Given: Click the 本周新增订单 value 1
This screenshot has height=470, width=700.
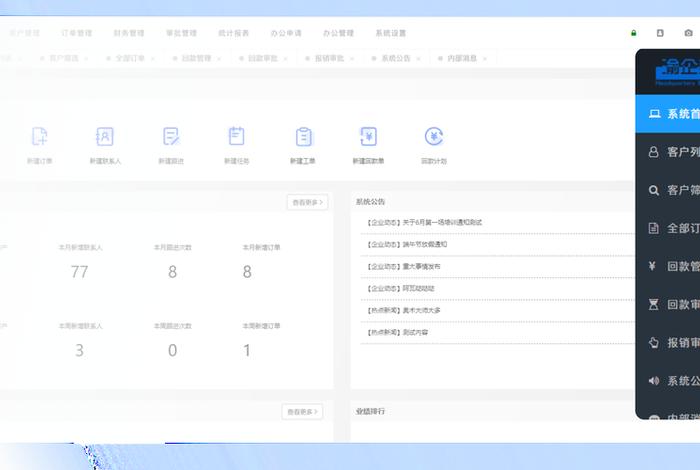Looking at the screenshot, I should (247, 350).
